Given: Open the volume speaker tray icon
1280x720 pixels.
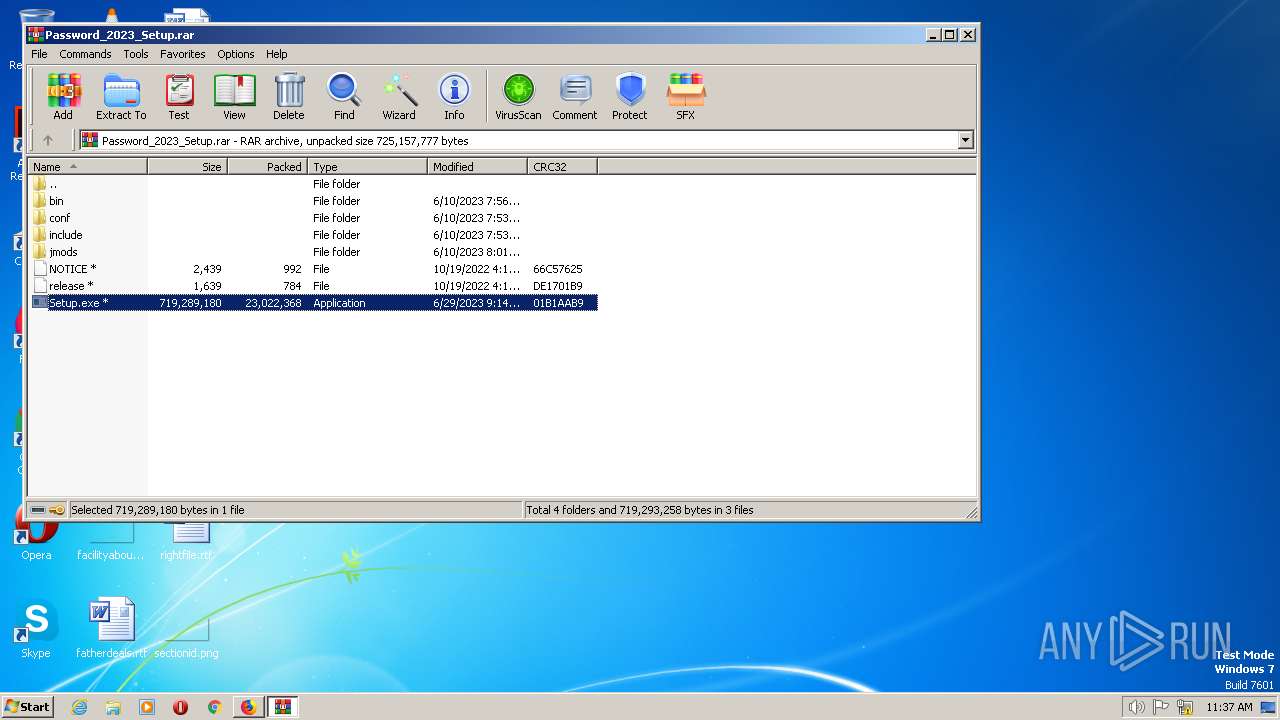Looking at the screenshot, I should pos(1136,707).
